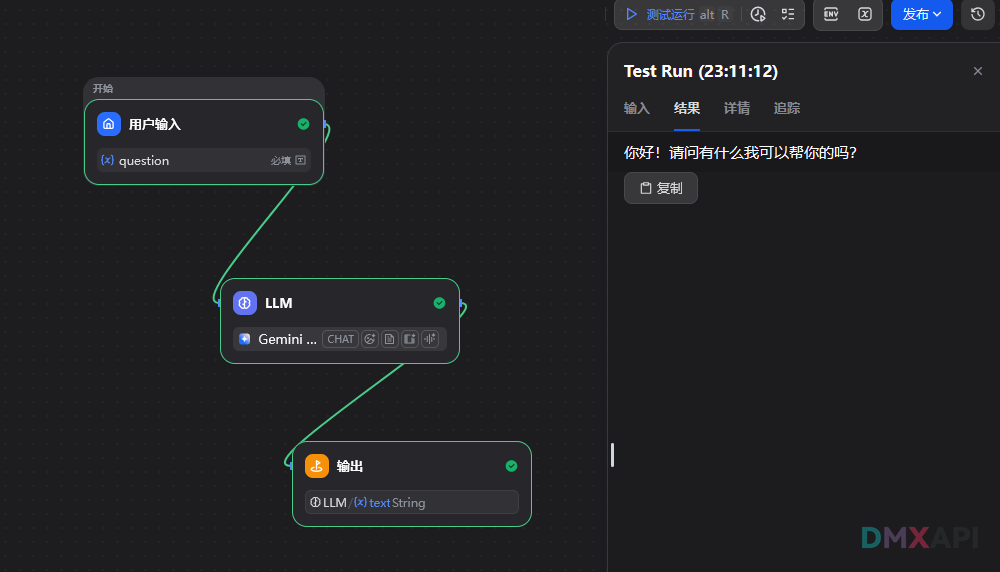This screenshot has width=1000, height=572.
Task: Click the panel resize handle divider
Action: click(x=612, y=455)
